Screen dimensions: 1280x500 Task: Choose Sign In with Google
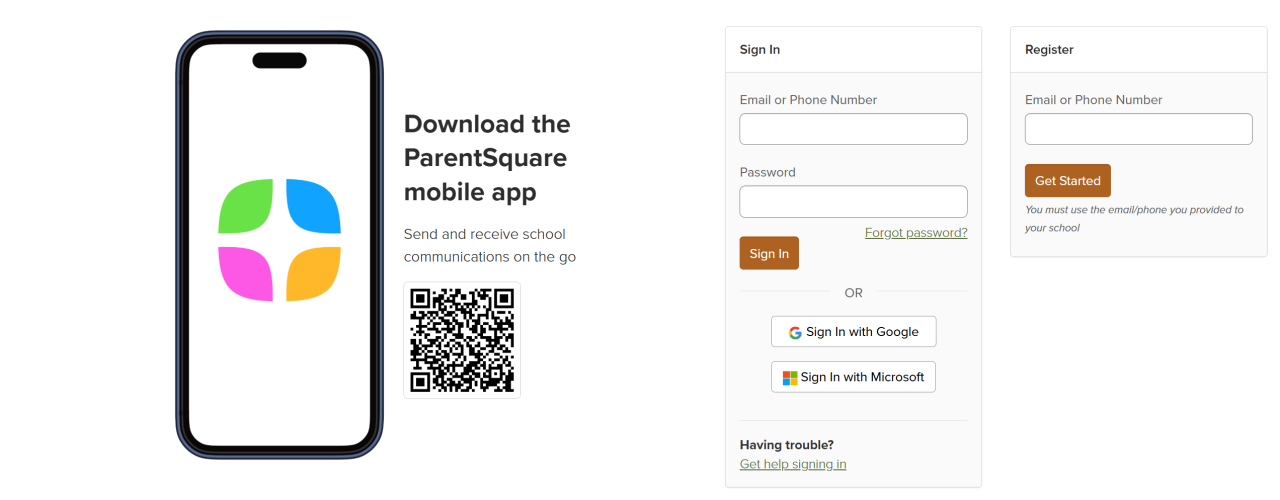(x=853, y=332)
